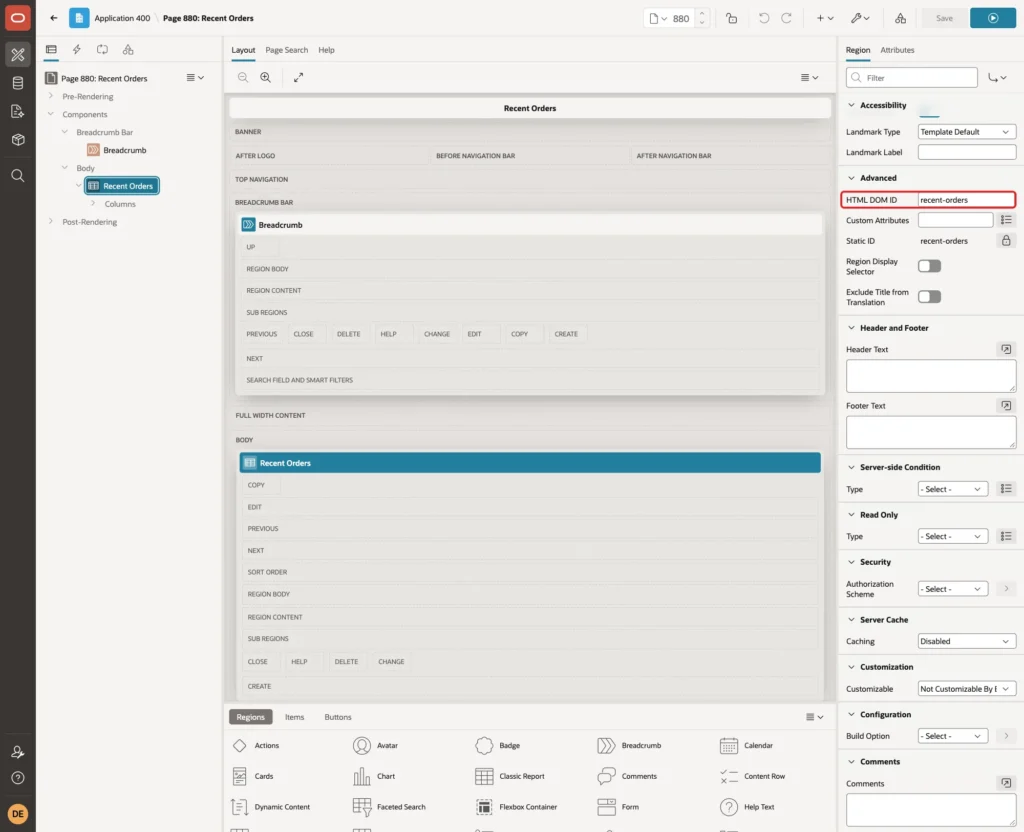Open Custom Attributes list picker
Image resolution: width=1024 pixels, height=832 pixels.
pos(1006,220)
